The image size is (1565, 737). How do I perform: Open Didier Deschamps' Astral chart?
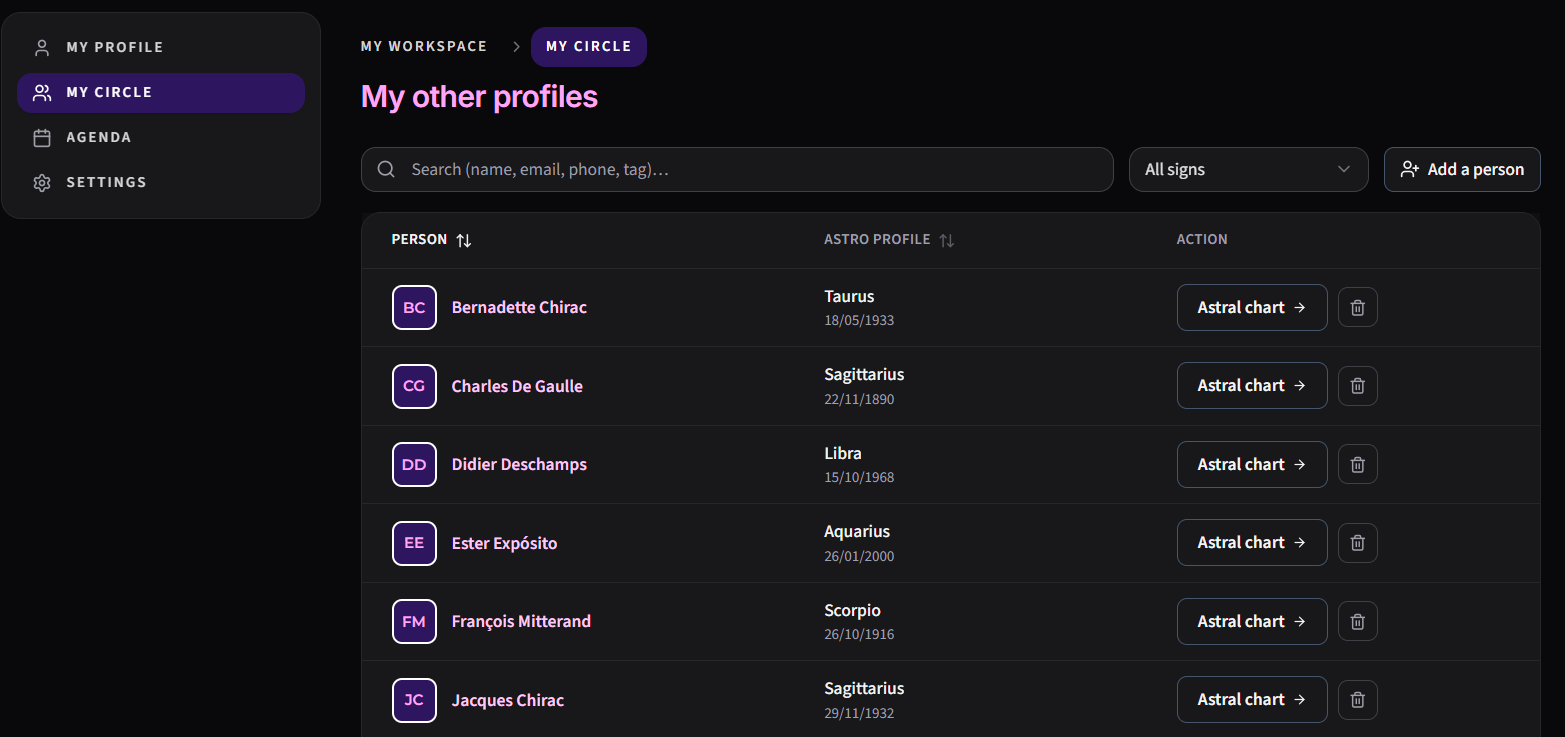1252,464
